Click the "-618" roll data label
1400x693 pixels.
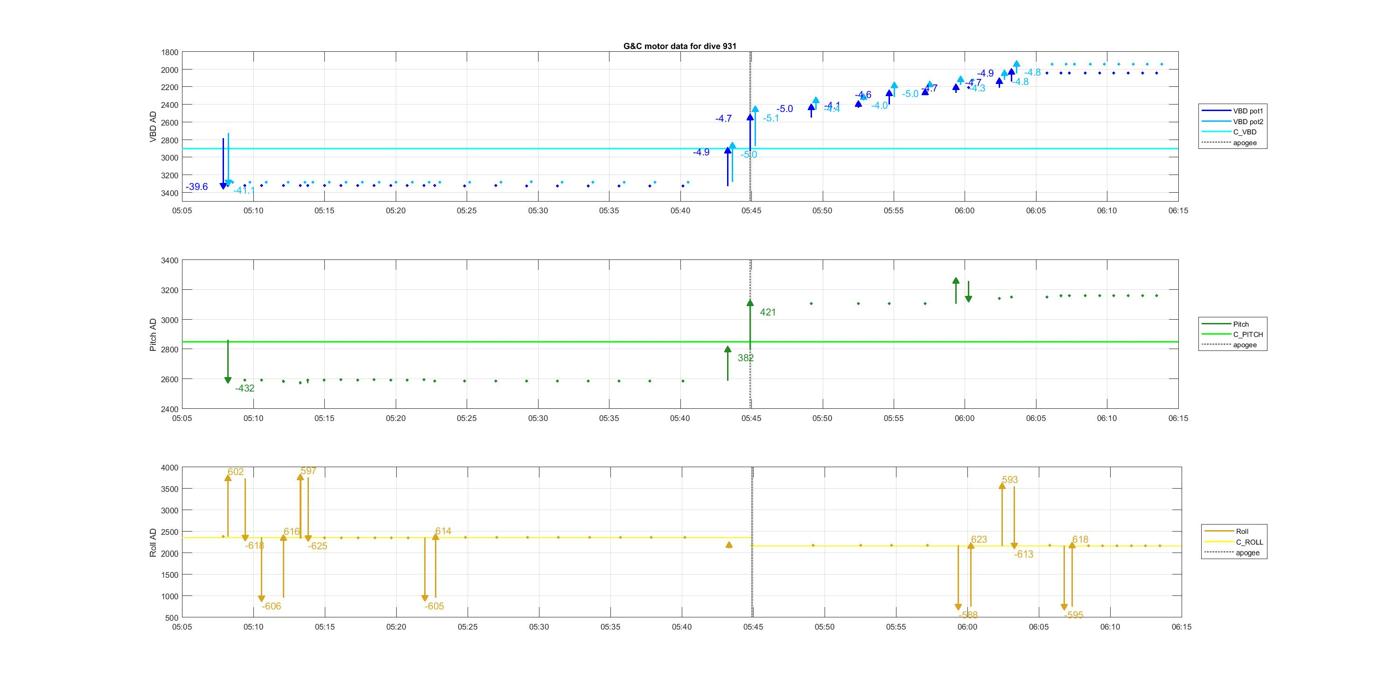point(255,545)
